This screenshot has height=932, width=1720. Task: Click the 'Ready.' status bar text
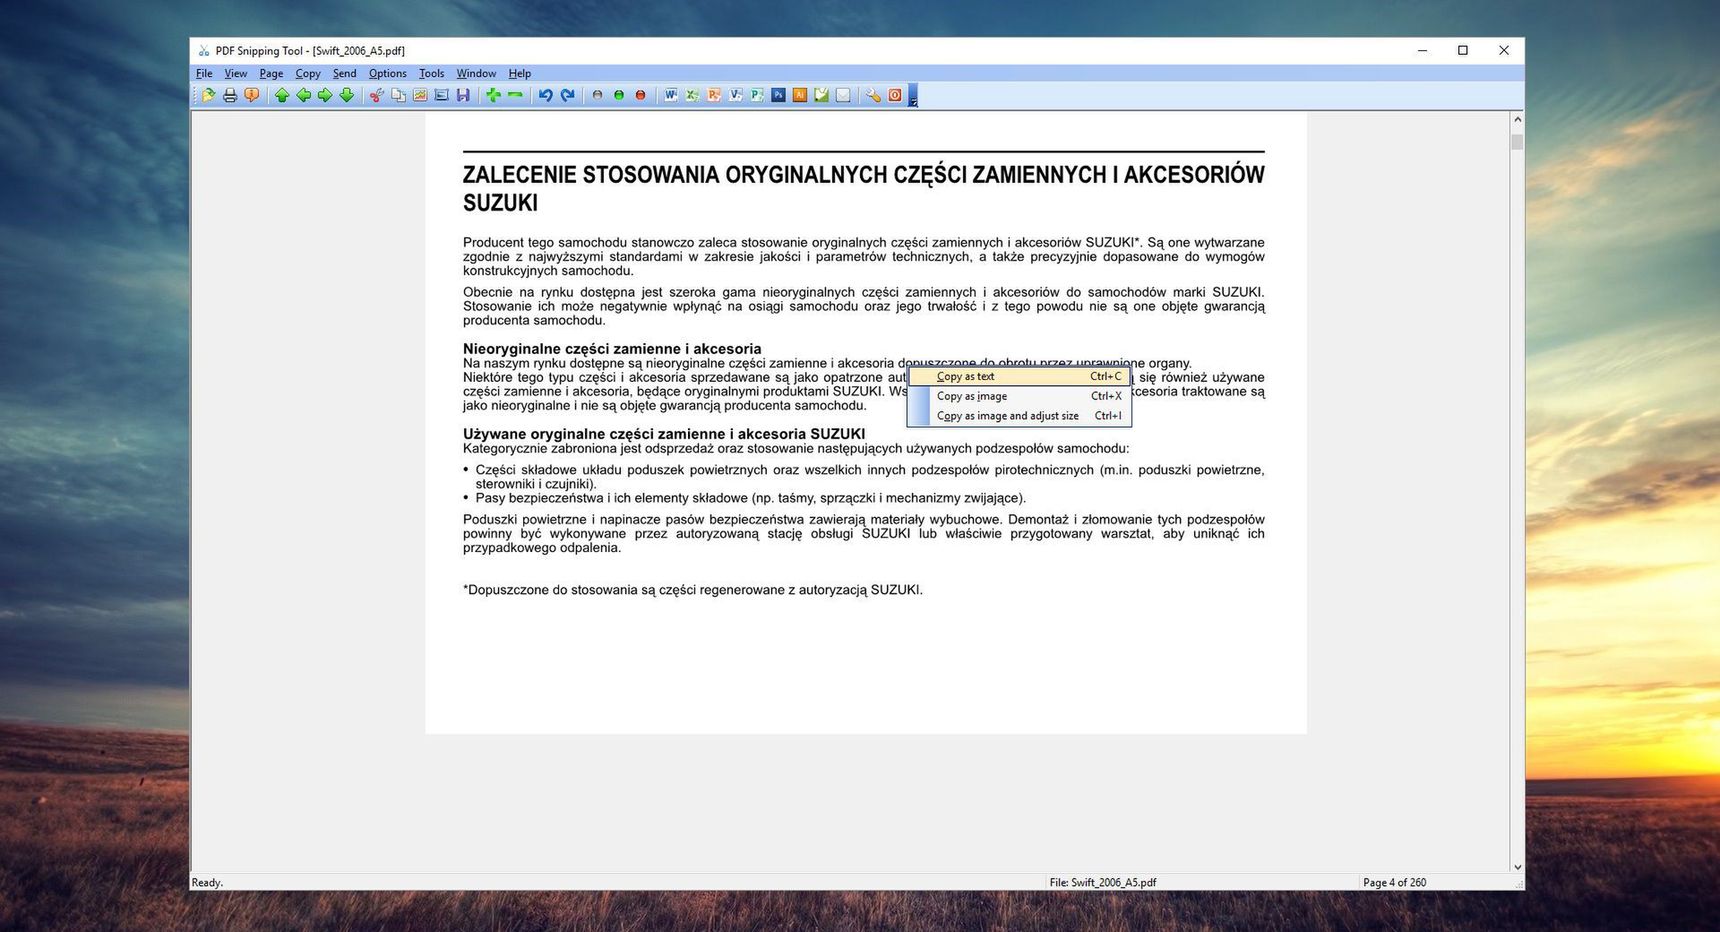207,883
